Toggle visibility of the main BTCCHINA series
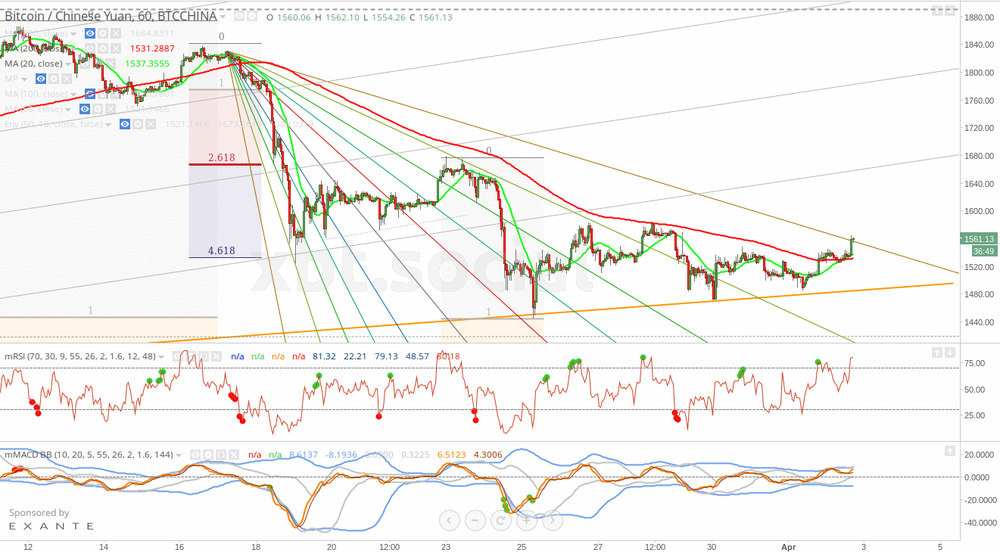This screenshot has height=553, width=1000. [239, 16]
